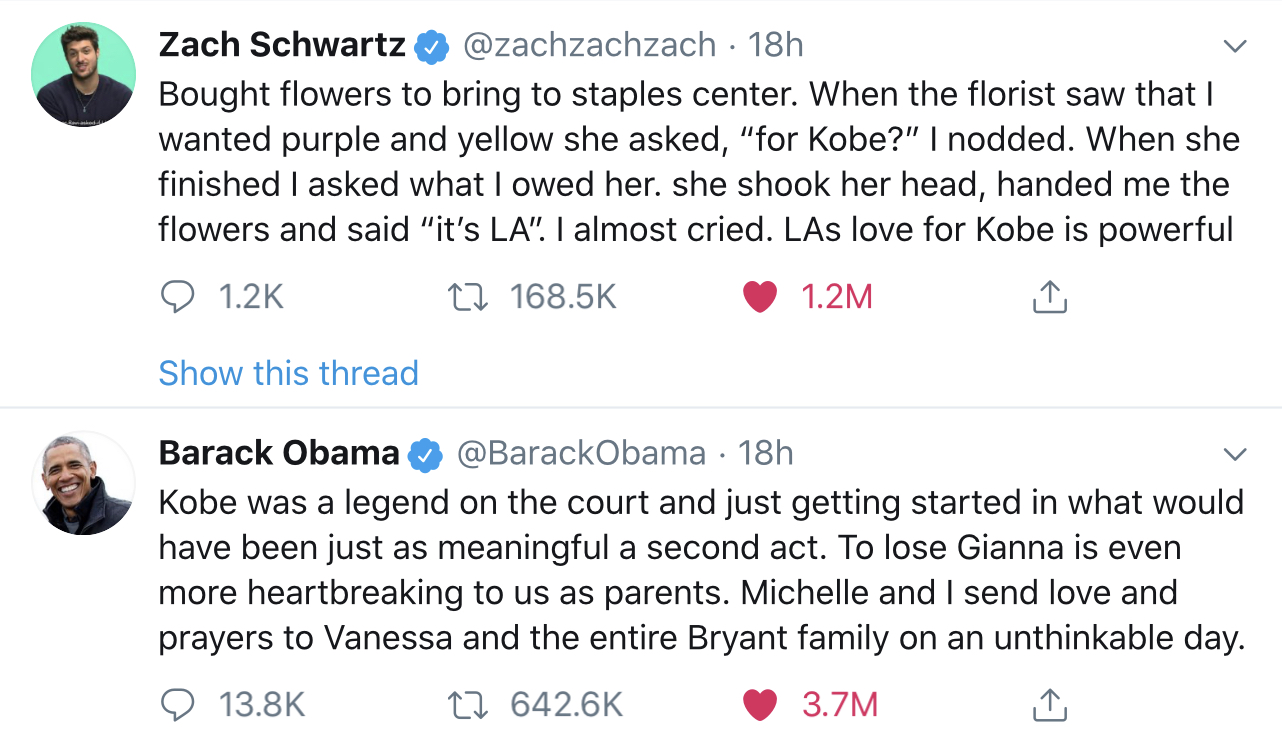
Task: Click the Barack Obama display name
Action: point(279,453)
